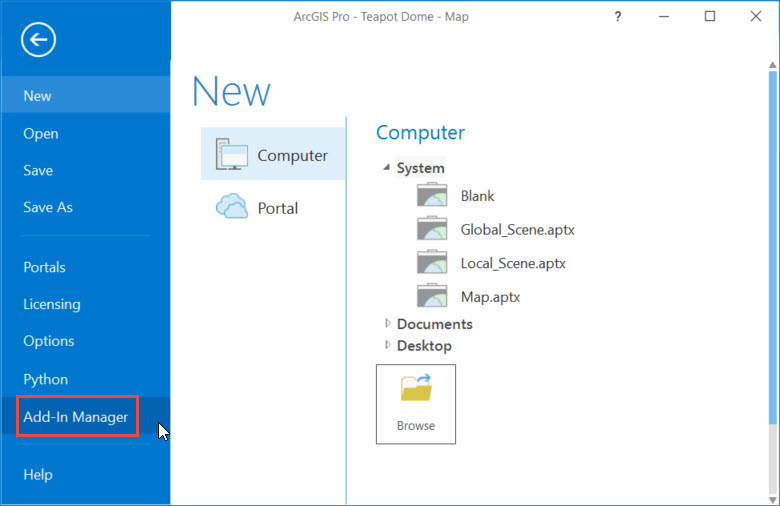Click the Browse label text

(x=416, y=425)
